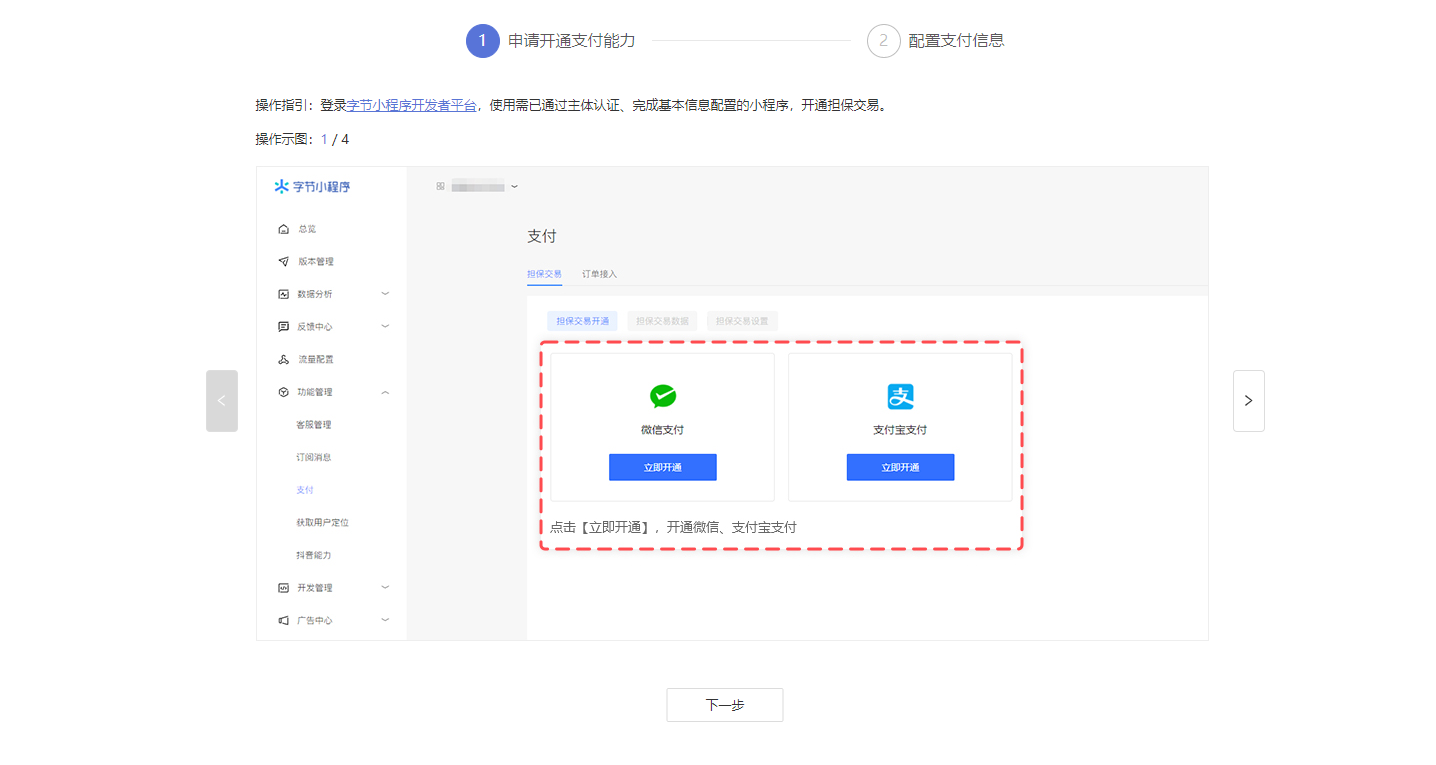This screenshot has width=1436, height=765.
Task: Select the 流量配置 traffic config icon
Action: 284,358
